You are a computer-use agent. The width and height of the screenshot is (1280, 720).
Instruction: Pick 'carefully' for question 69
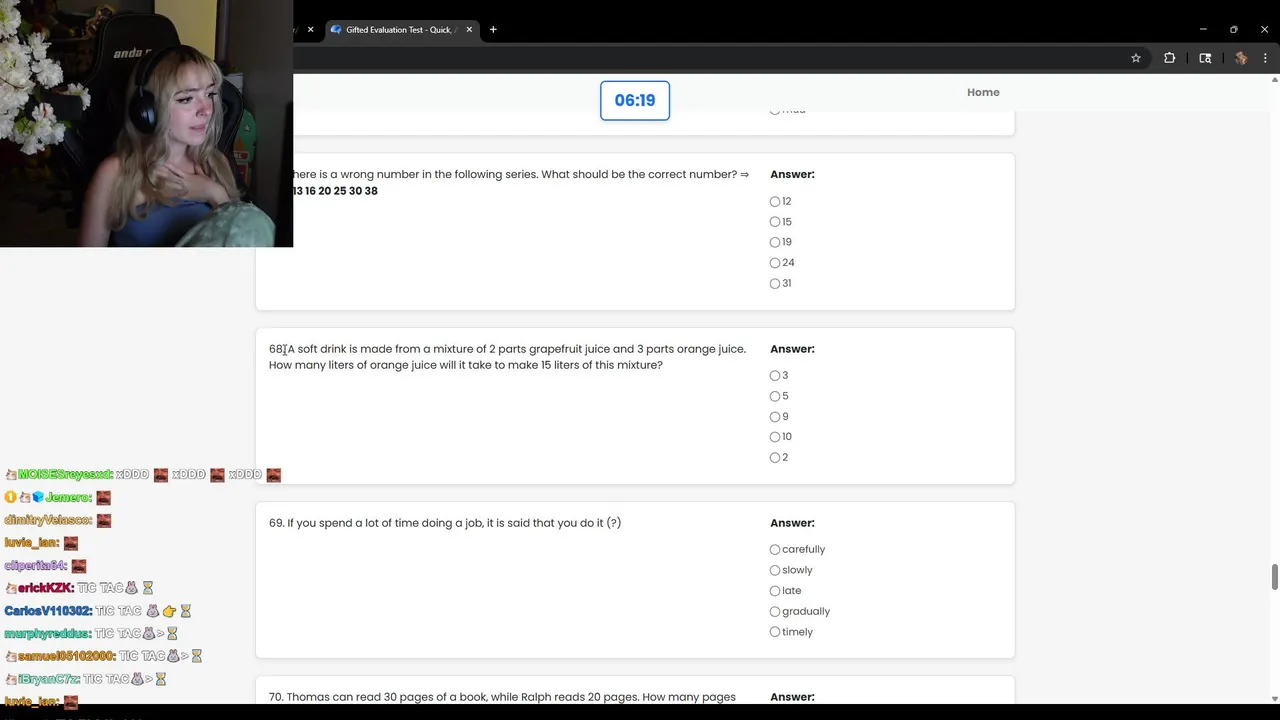(x=775, y=549)
